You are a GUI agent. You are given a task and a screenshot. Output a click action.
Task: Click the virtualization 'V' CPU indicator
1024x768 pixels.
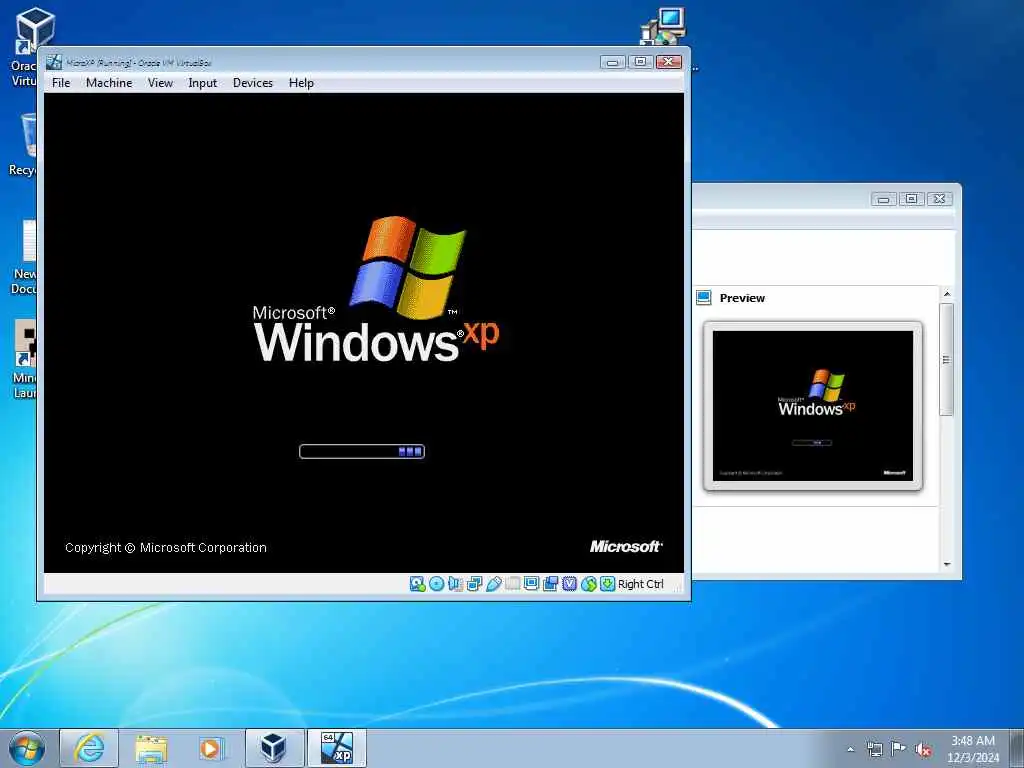[569, 584]
